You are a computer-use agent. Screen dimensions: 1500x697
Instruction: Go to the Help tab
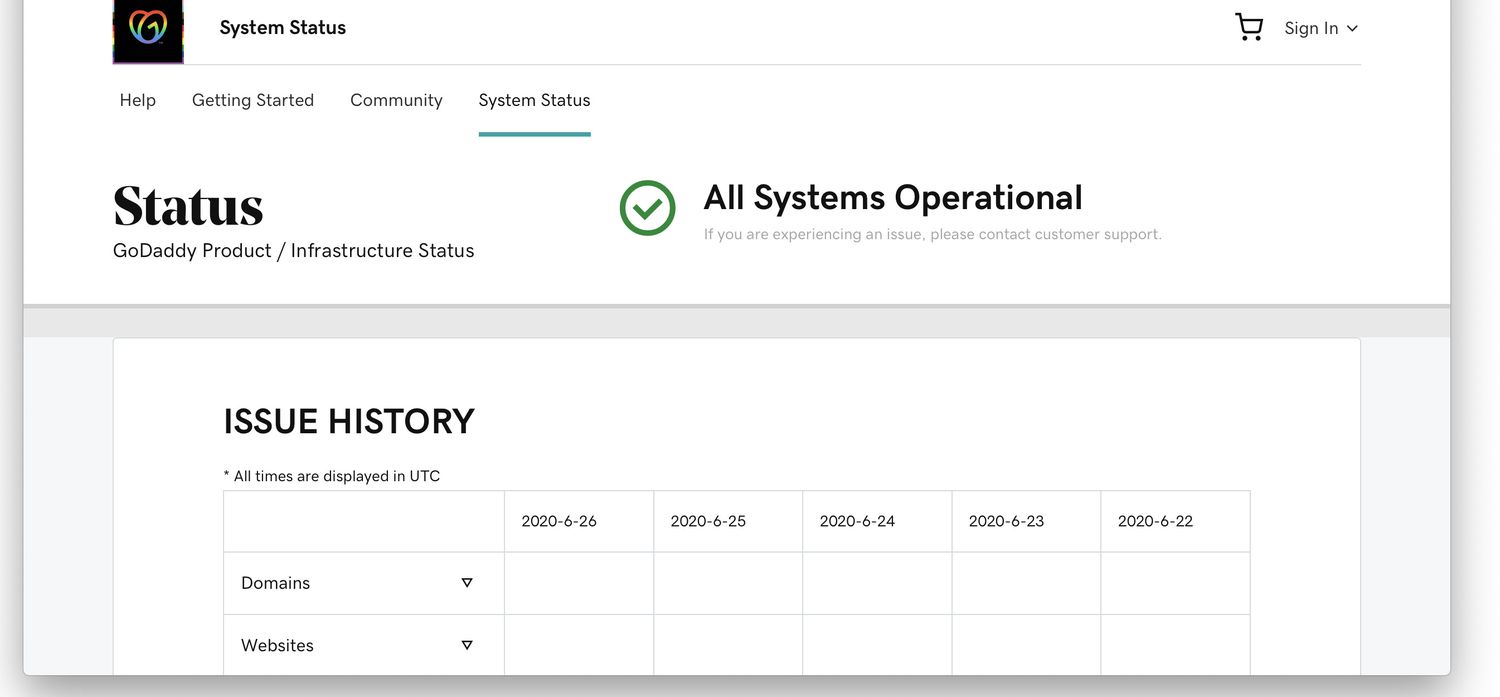tap(138, 100)
